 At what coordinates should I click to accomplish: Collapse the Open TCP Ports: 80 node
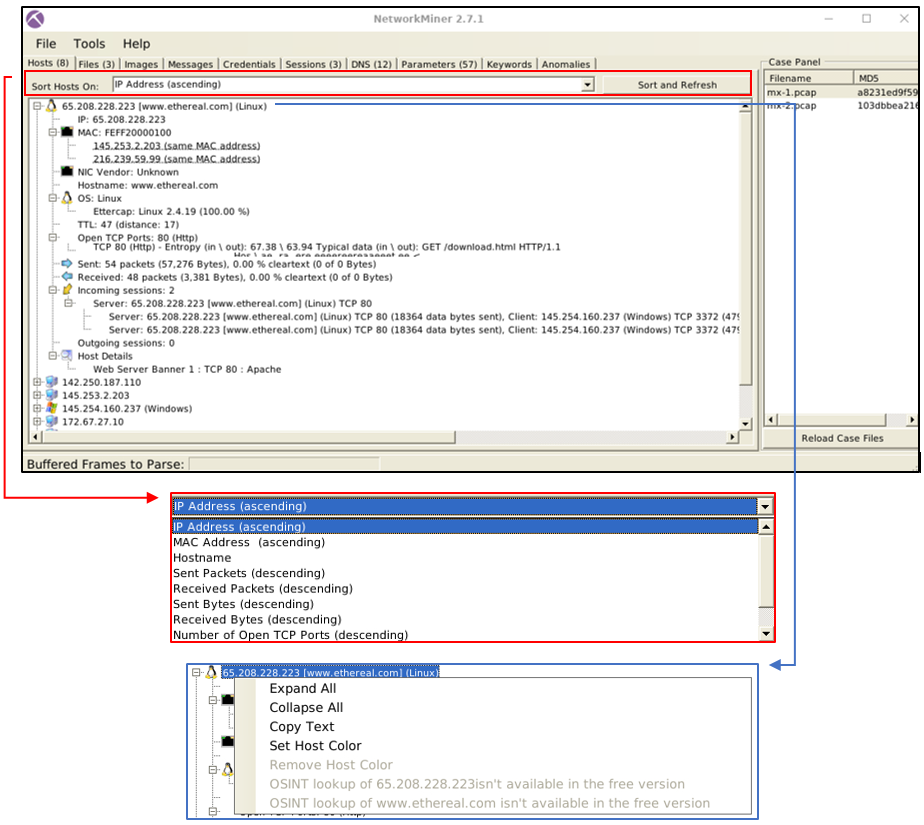point(53,238)
